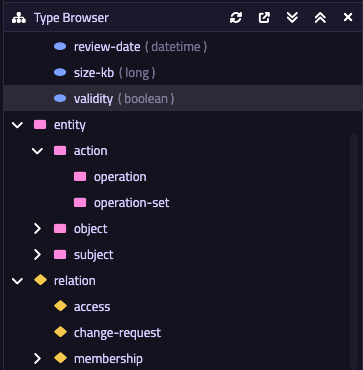Screen dimensions: 363x370
Task: Expand the object tree node
Action: coord(37,229)
